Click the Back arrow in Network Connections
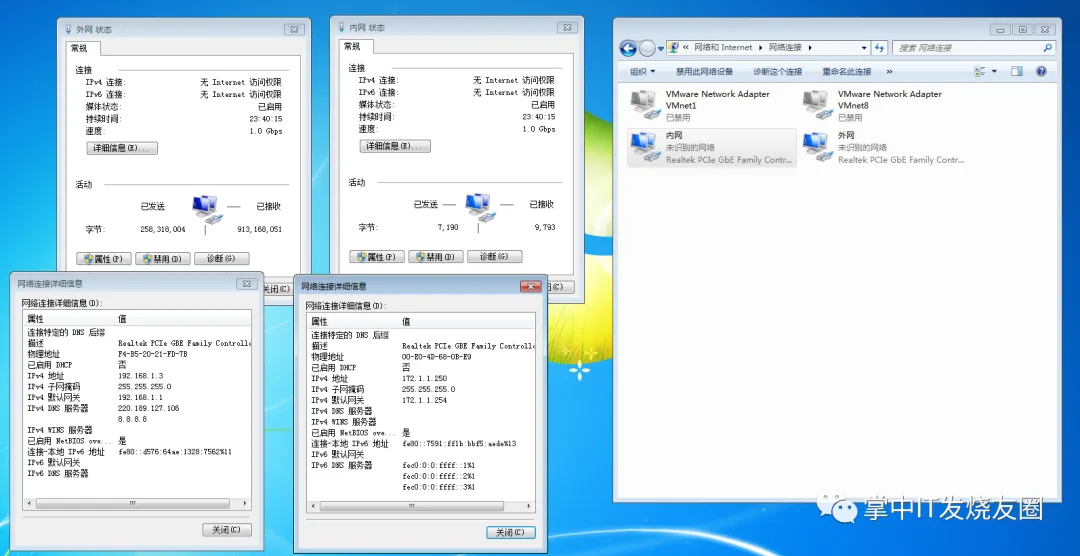 pos(628,48)
